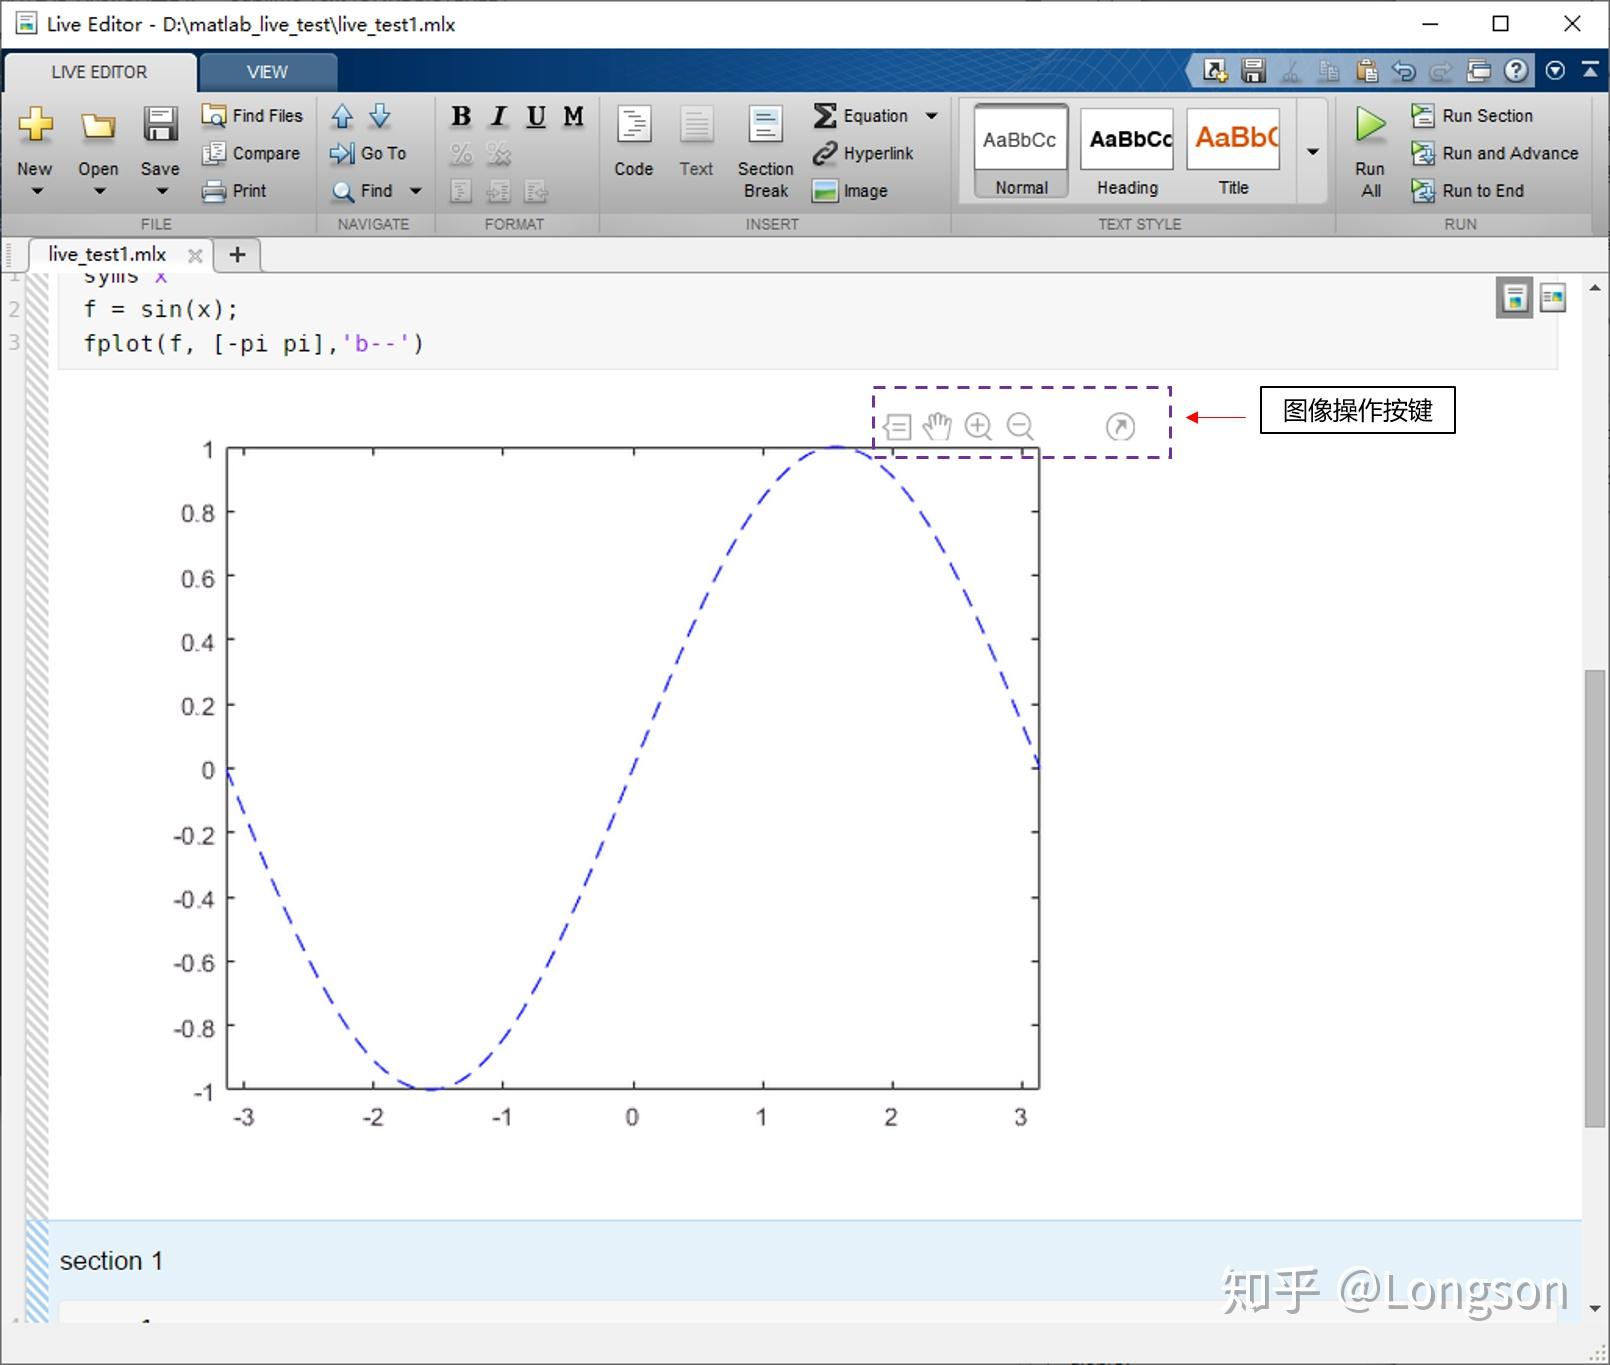Select the Zoom In tool on the figure toolbar
Viewport: 1610px width, 1365px height.
978,427
